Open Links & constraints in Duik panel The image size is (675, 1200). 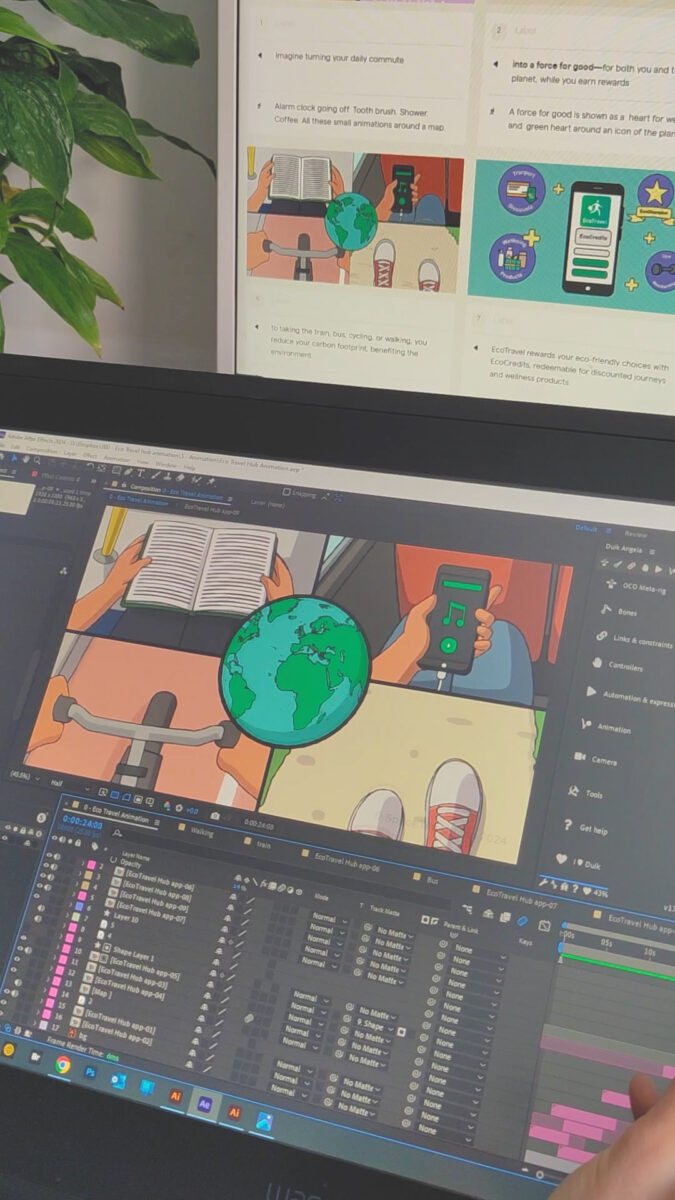pos(633,640)
